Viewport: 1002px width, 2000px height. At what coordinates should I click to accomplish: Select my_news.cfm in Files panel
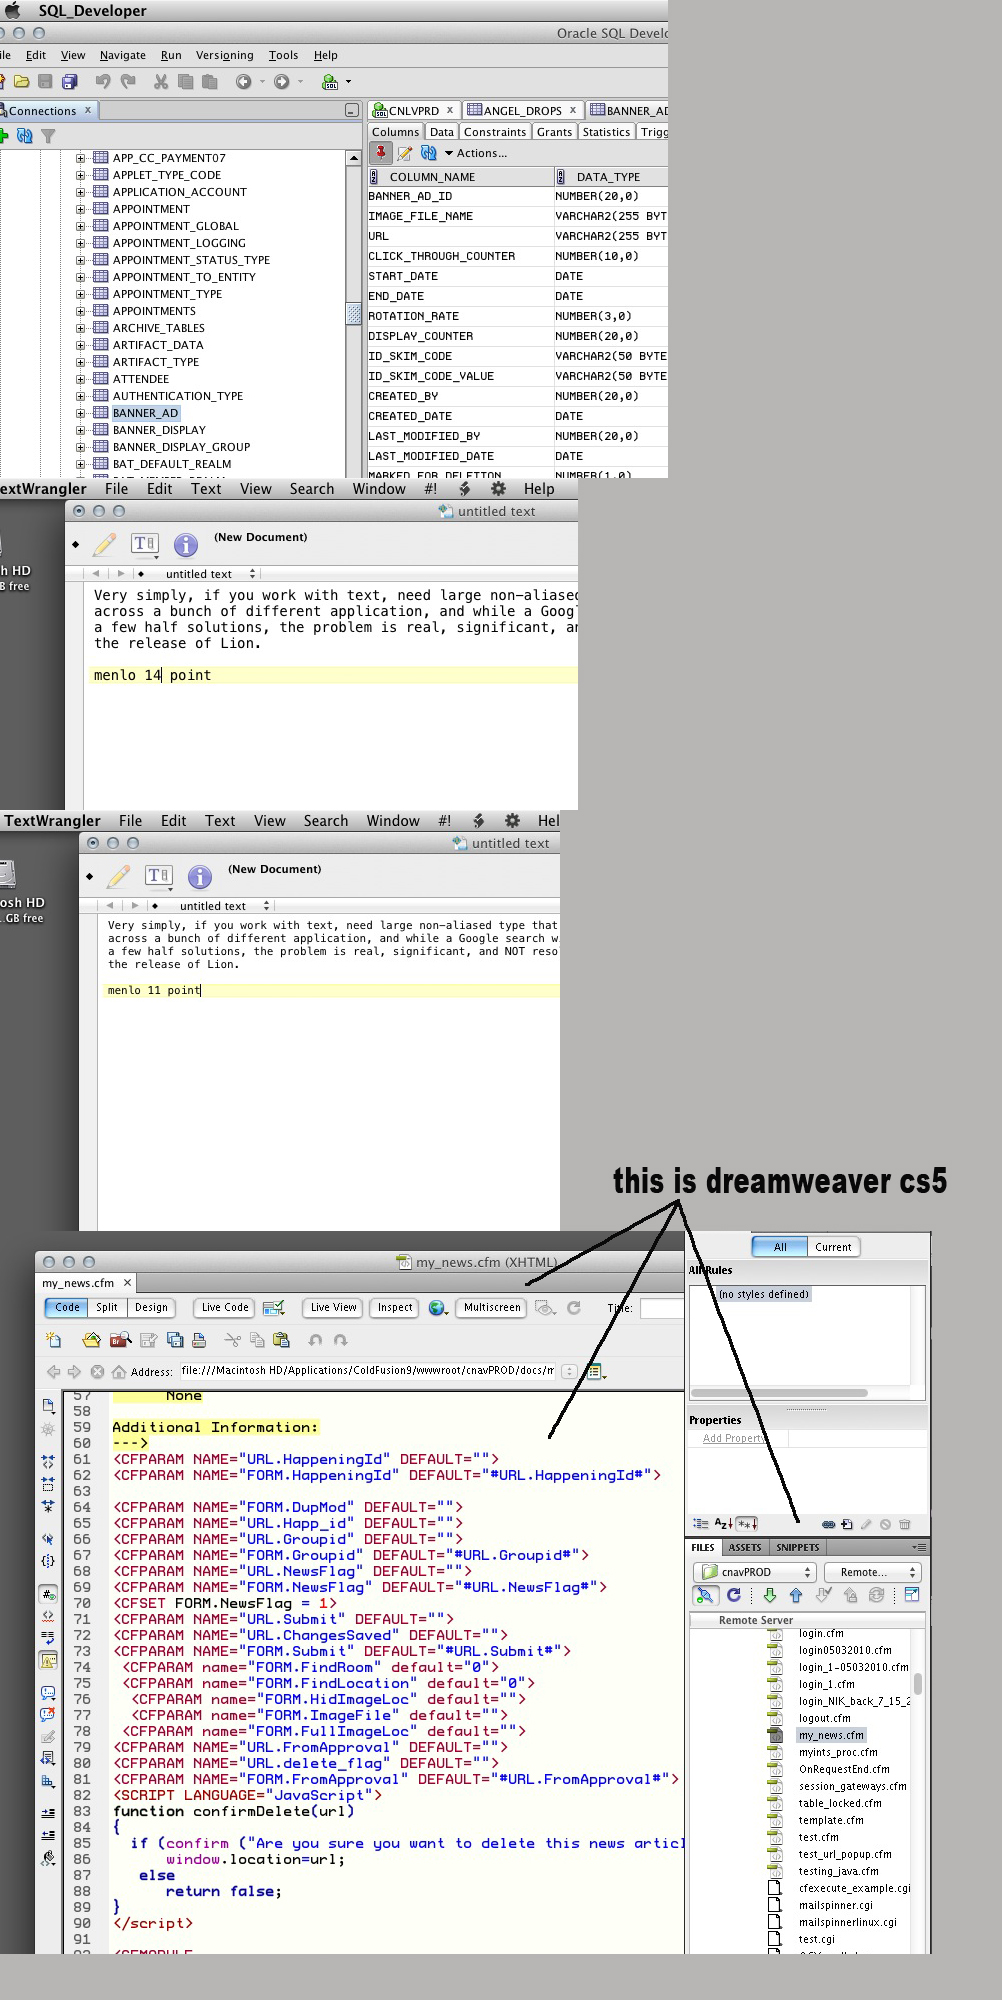click(x=831, y=1735)
